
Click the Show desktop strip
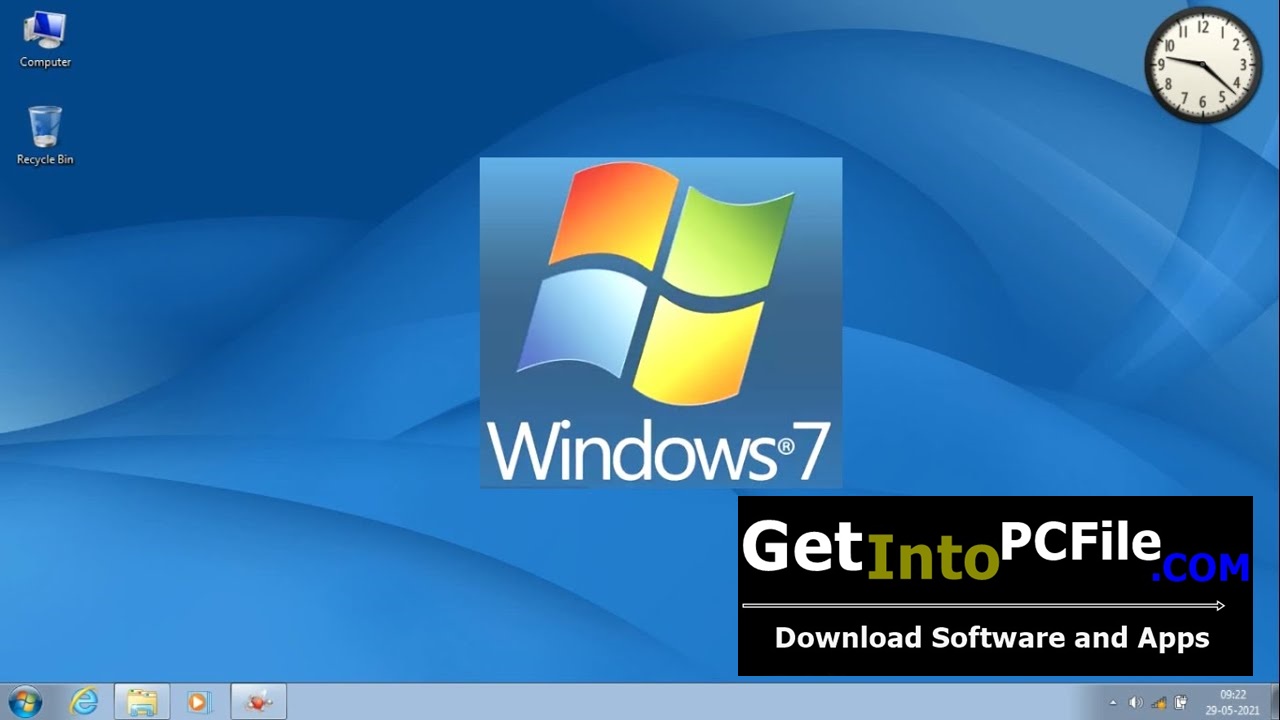click(x=1273, y=702)
